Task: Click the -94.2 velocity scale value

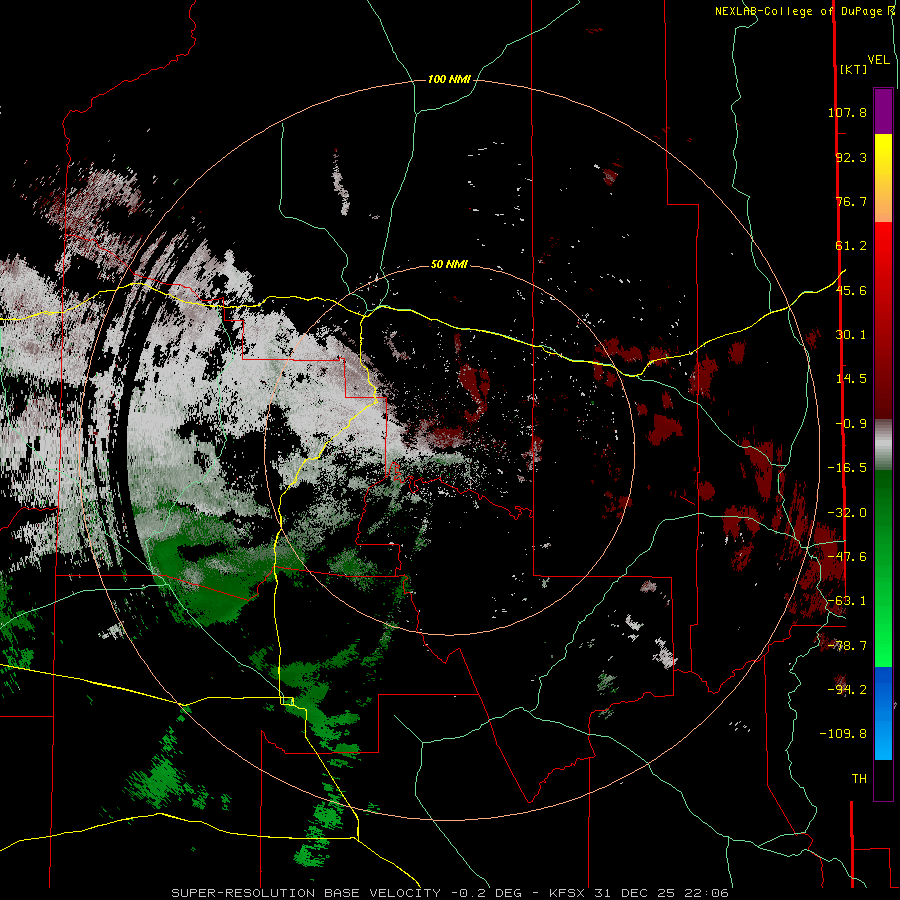Action: click(x=847, y=690)
